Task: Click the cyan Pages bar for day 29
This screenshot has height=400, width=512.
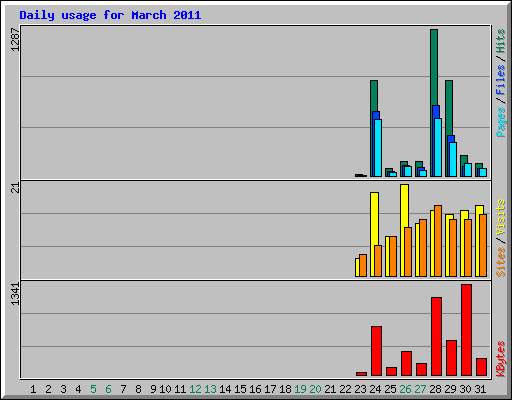Action: coord(453,159)
